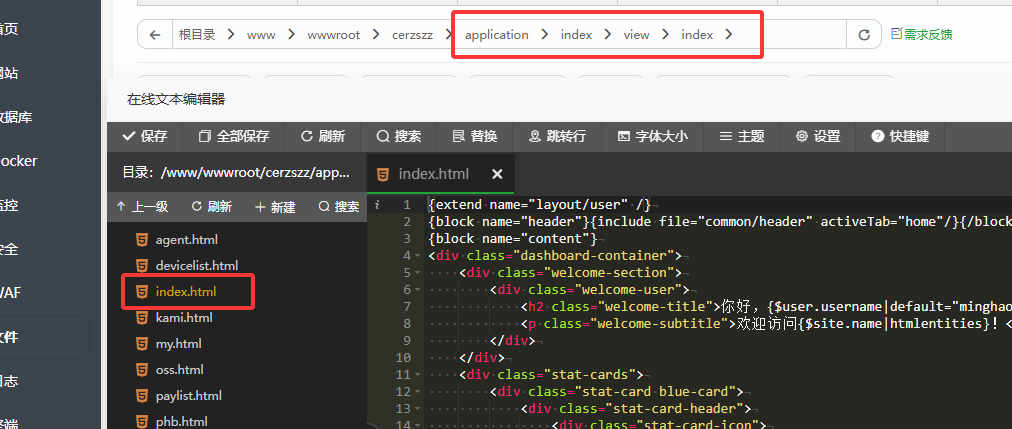Save the file with 保存 toolbar button
This screenshot has width=1012, height=429.
[x=144, y=136]
